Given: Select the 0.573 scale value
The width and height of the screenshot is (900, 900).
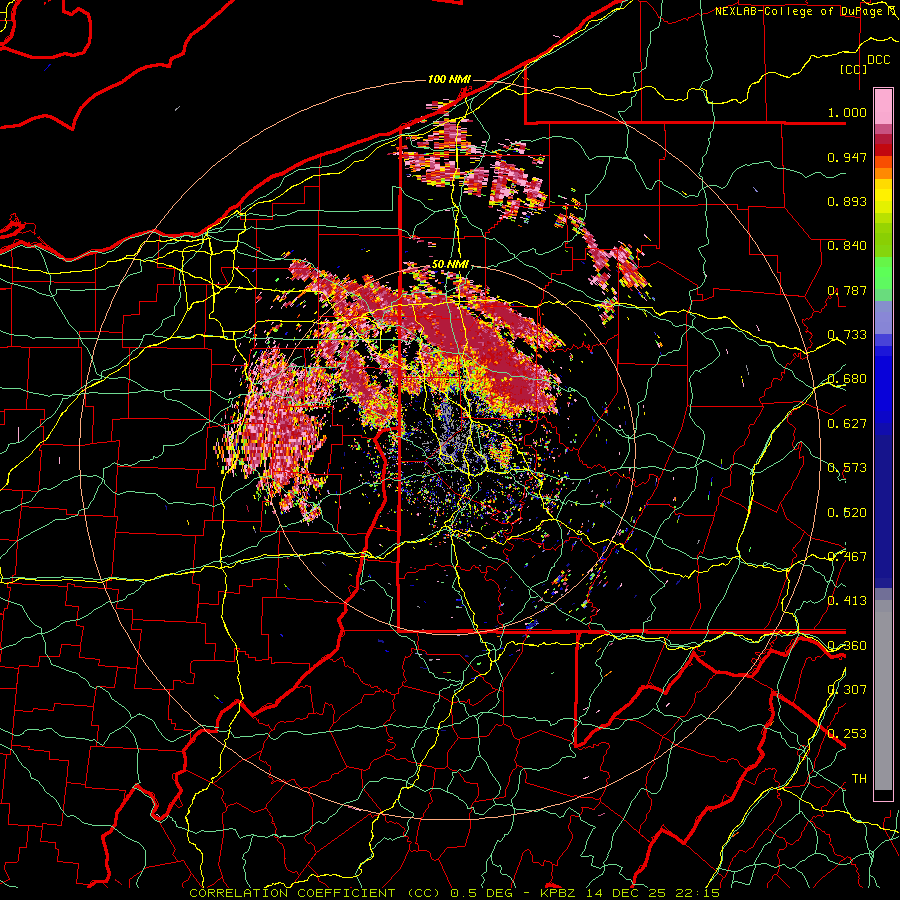Looking at the screenshot, I should coord(847,468).
